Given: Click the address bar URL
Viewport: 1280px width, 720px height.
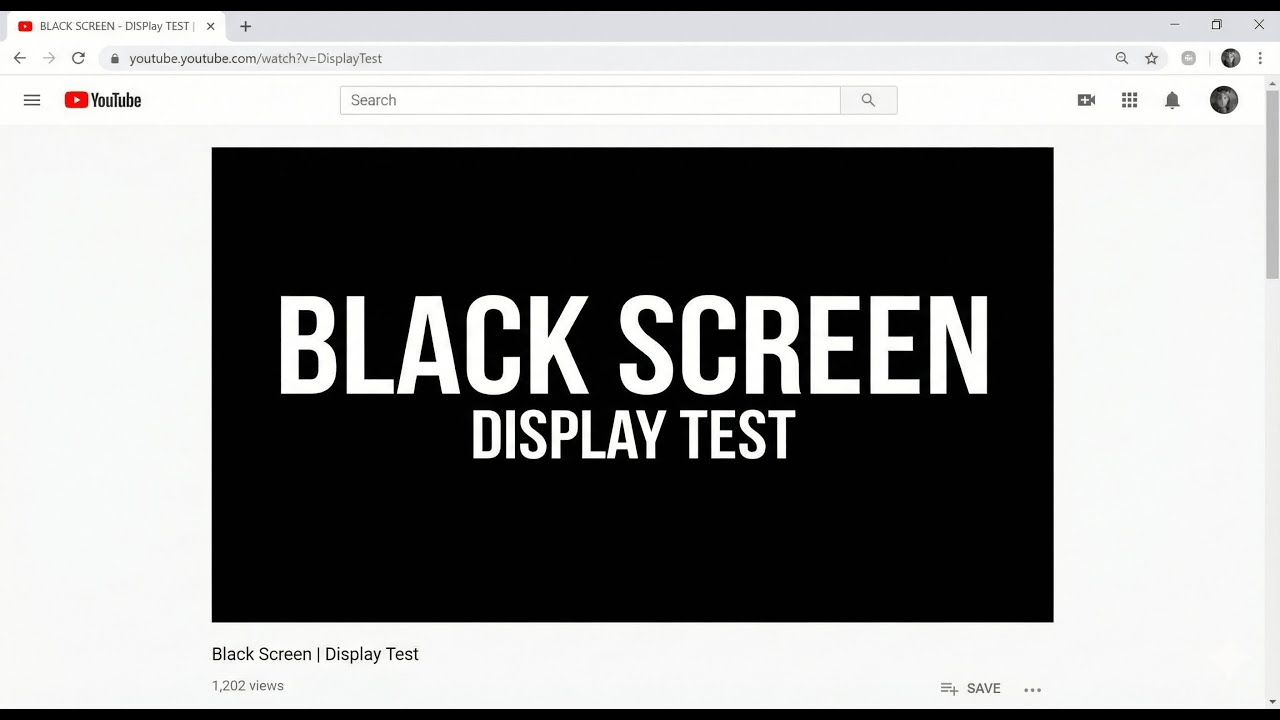Looking at the screenshot, I should tap(256, 58).
